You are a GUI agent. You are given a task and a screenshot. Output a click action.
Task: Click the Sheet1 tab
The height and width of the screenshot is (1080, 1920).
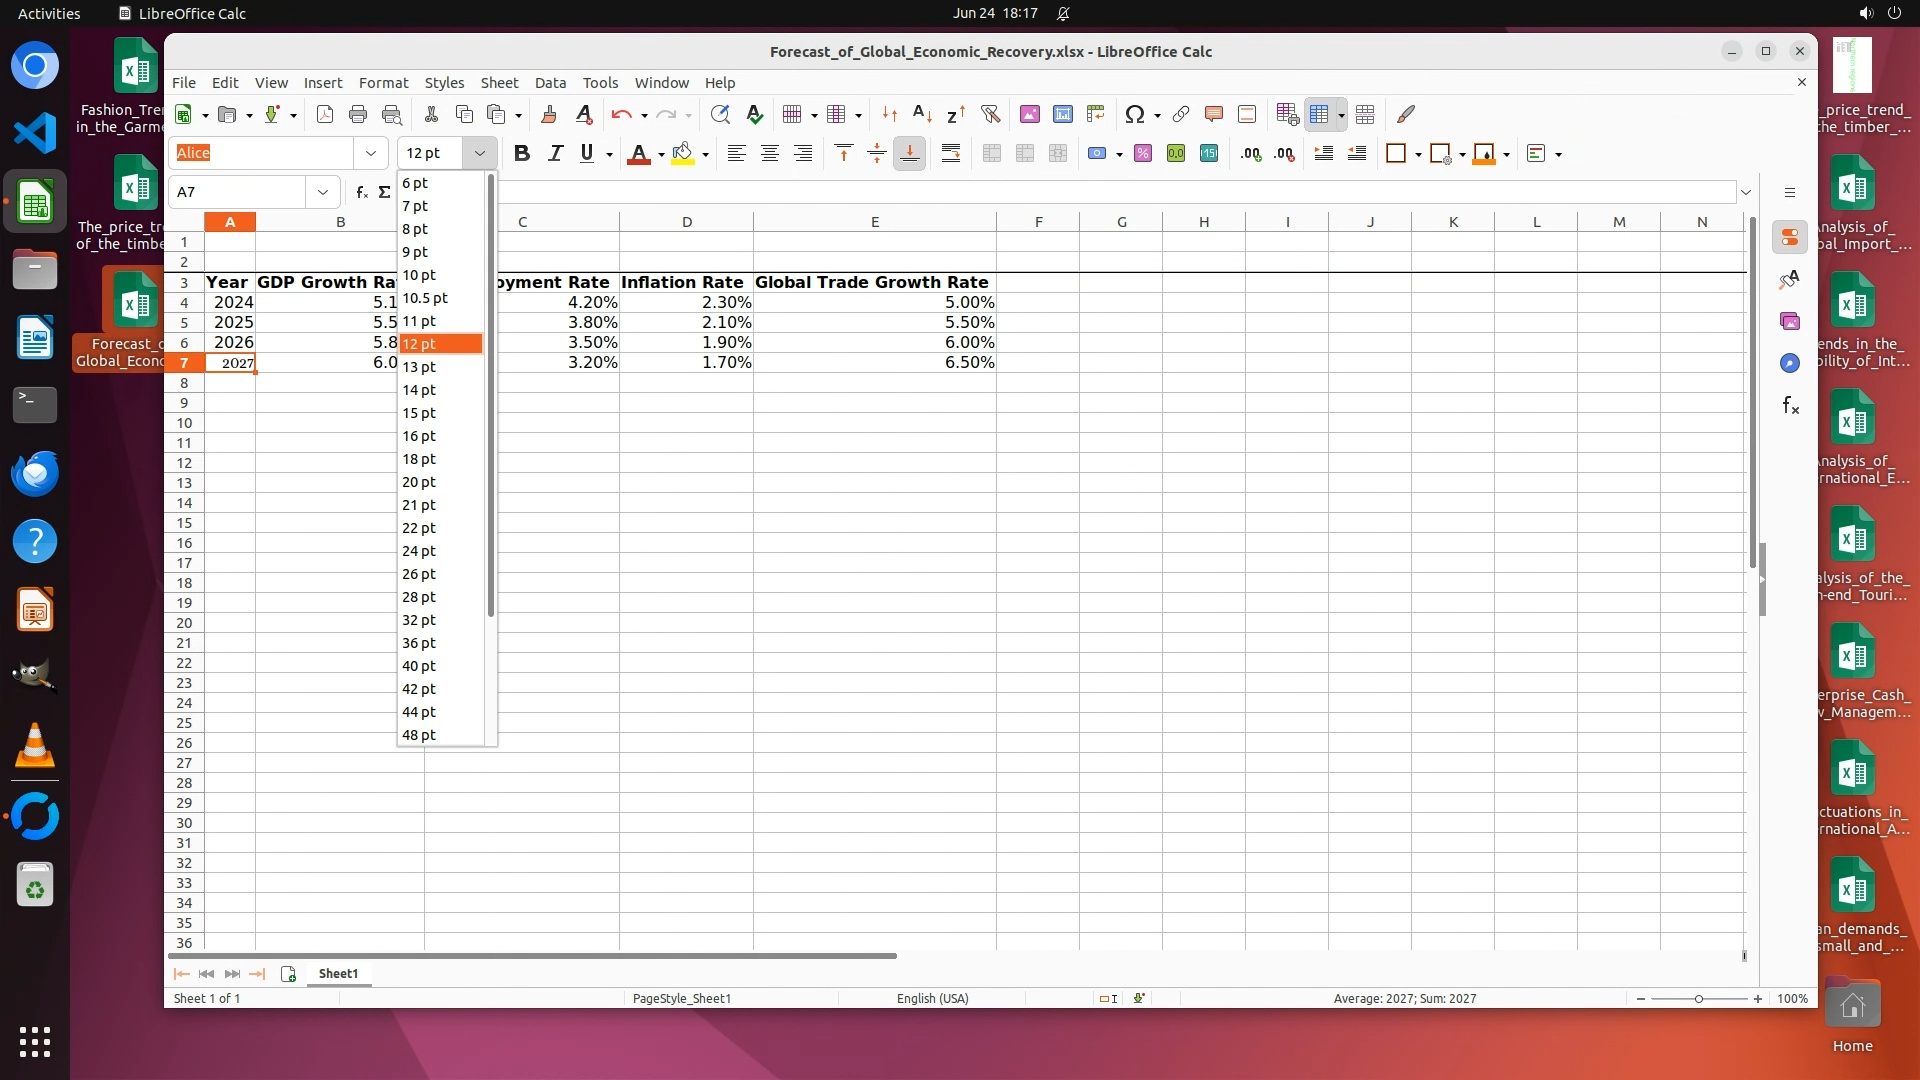[x=338, y=973]
